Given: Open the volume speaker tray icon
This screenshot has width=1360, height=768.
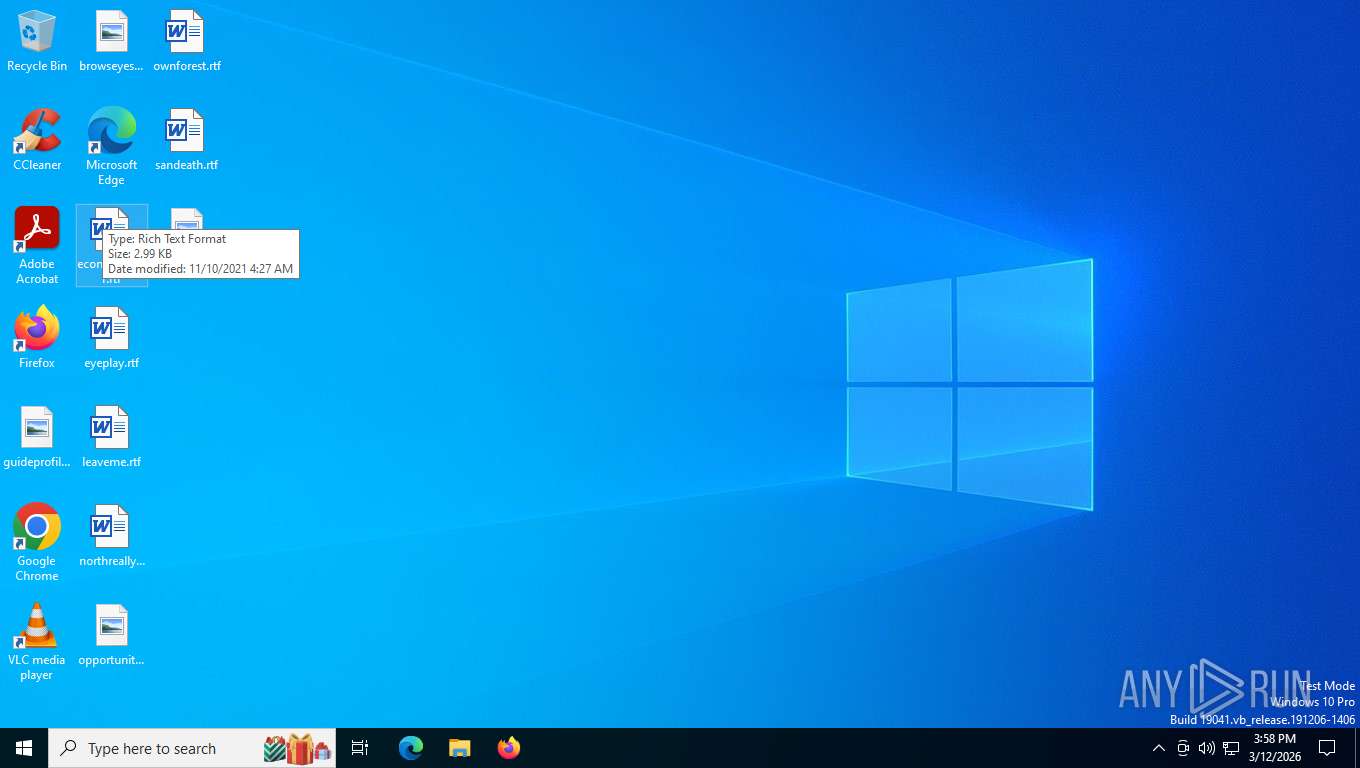Looking at the screenshot, I should (x=1207, y=748).
